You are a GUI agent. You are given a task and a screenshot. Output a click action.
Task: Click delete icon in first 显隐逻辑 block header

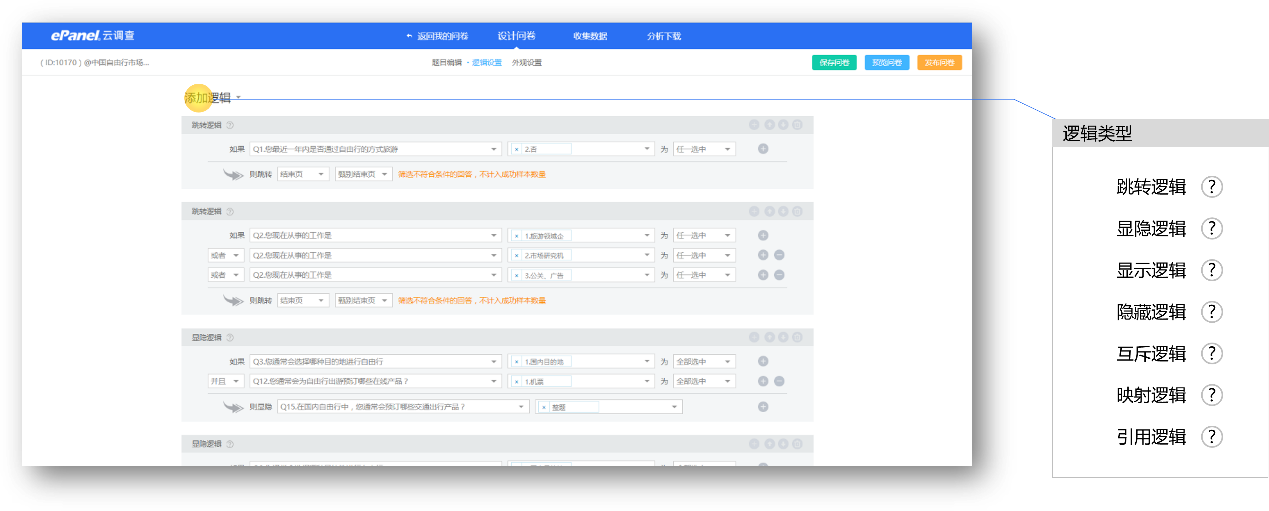797,337
